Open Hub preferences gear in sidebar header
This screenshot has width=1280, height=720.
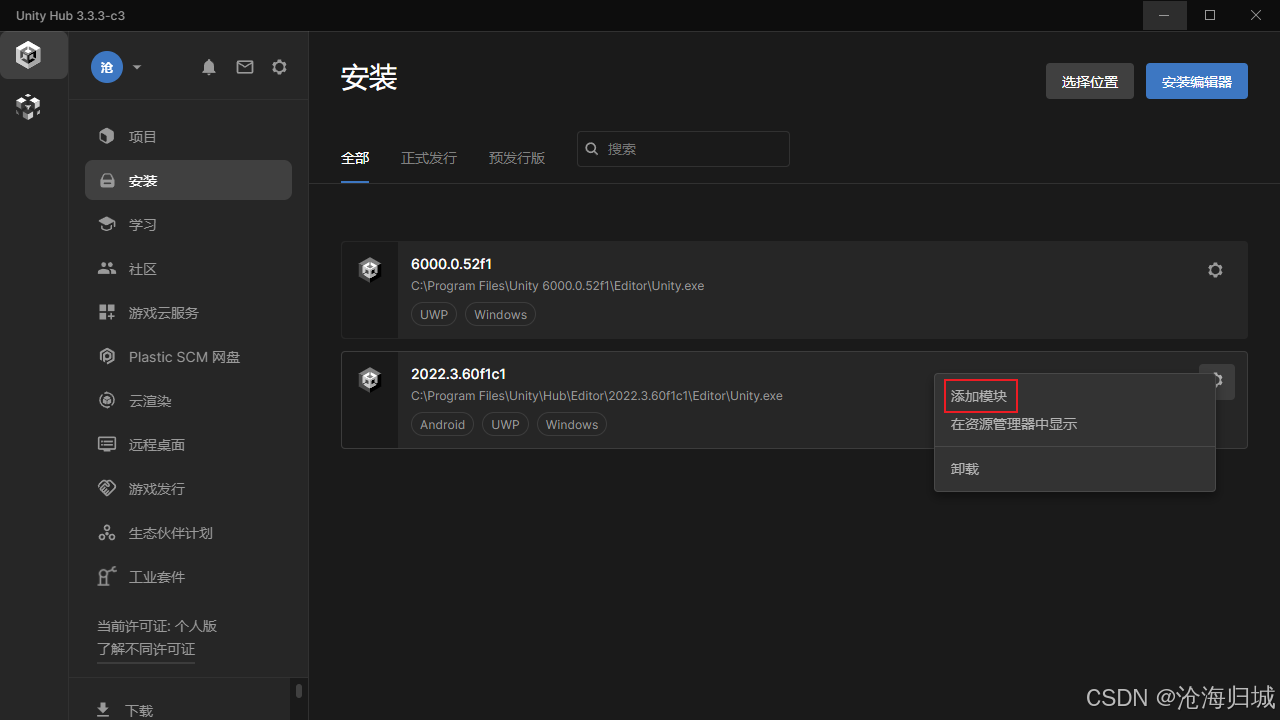[280, 67]
